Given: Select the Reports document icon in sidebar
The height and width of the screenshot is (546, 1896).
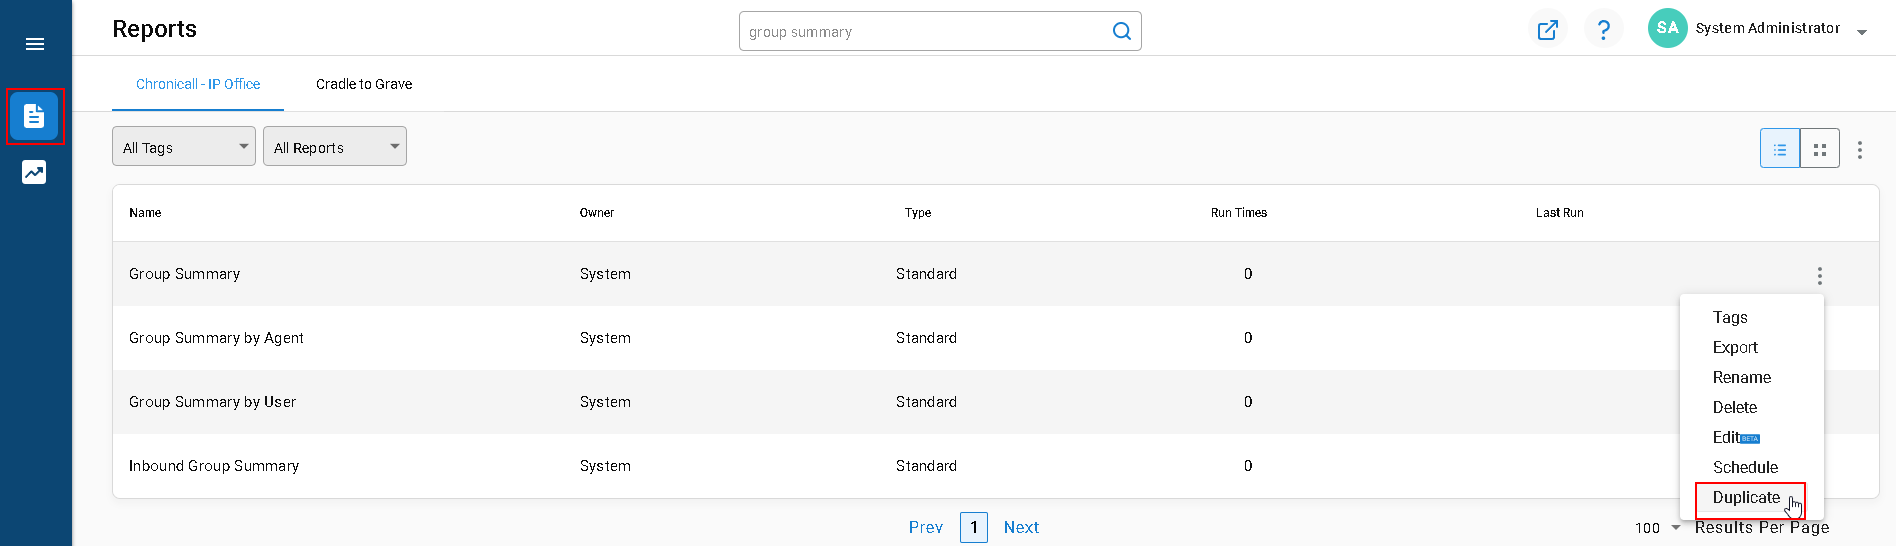Looking at the screenshot, I should pos(35,116).
